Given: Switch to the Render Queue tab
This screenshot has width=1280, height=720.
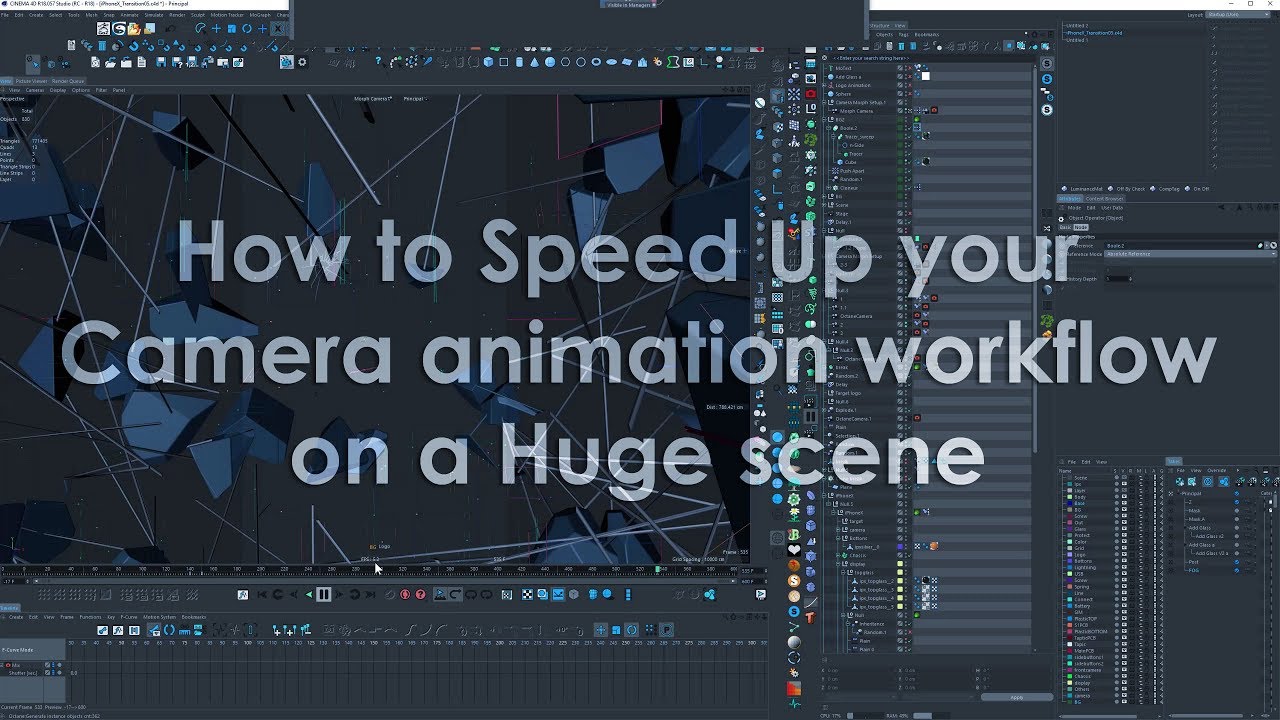Looking at the screenshot, I should tap(68, 81).
